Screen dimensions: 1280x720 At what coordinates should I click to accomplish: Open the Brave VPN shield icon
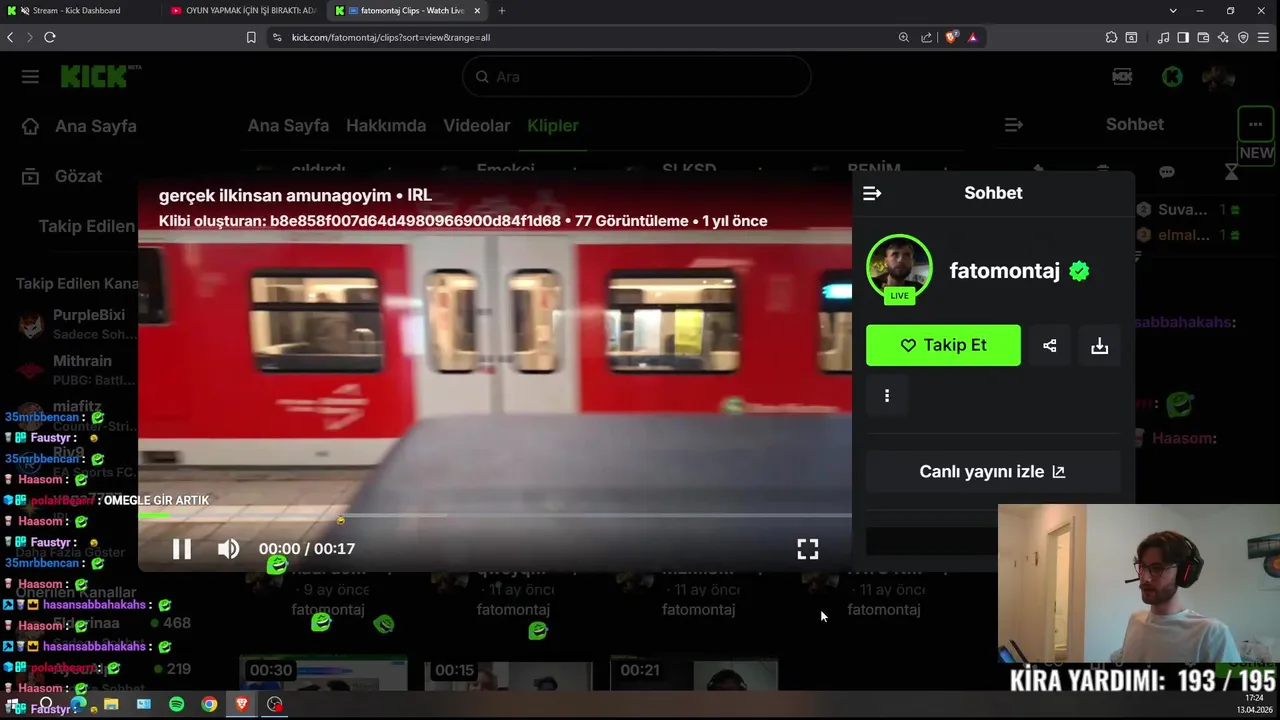[x=1243, y=37]
